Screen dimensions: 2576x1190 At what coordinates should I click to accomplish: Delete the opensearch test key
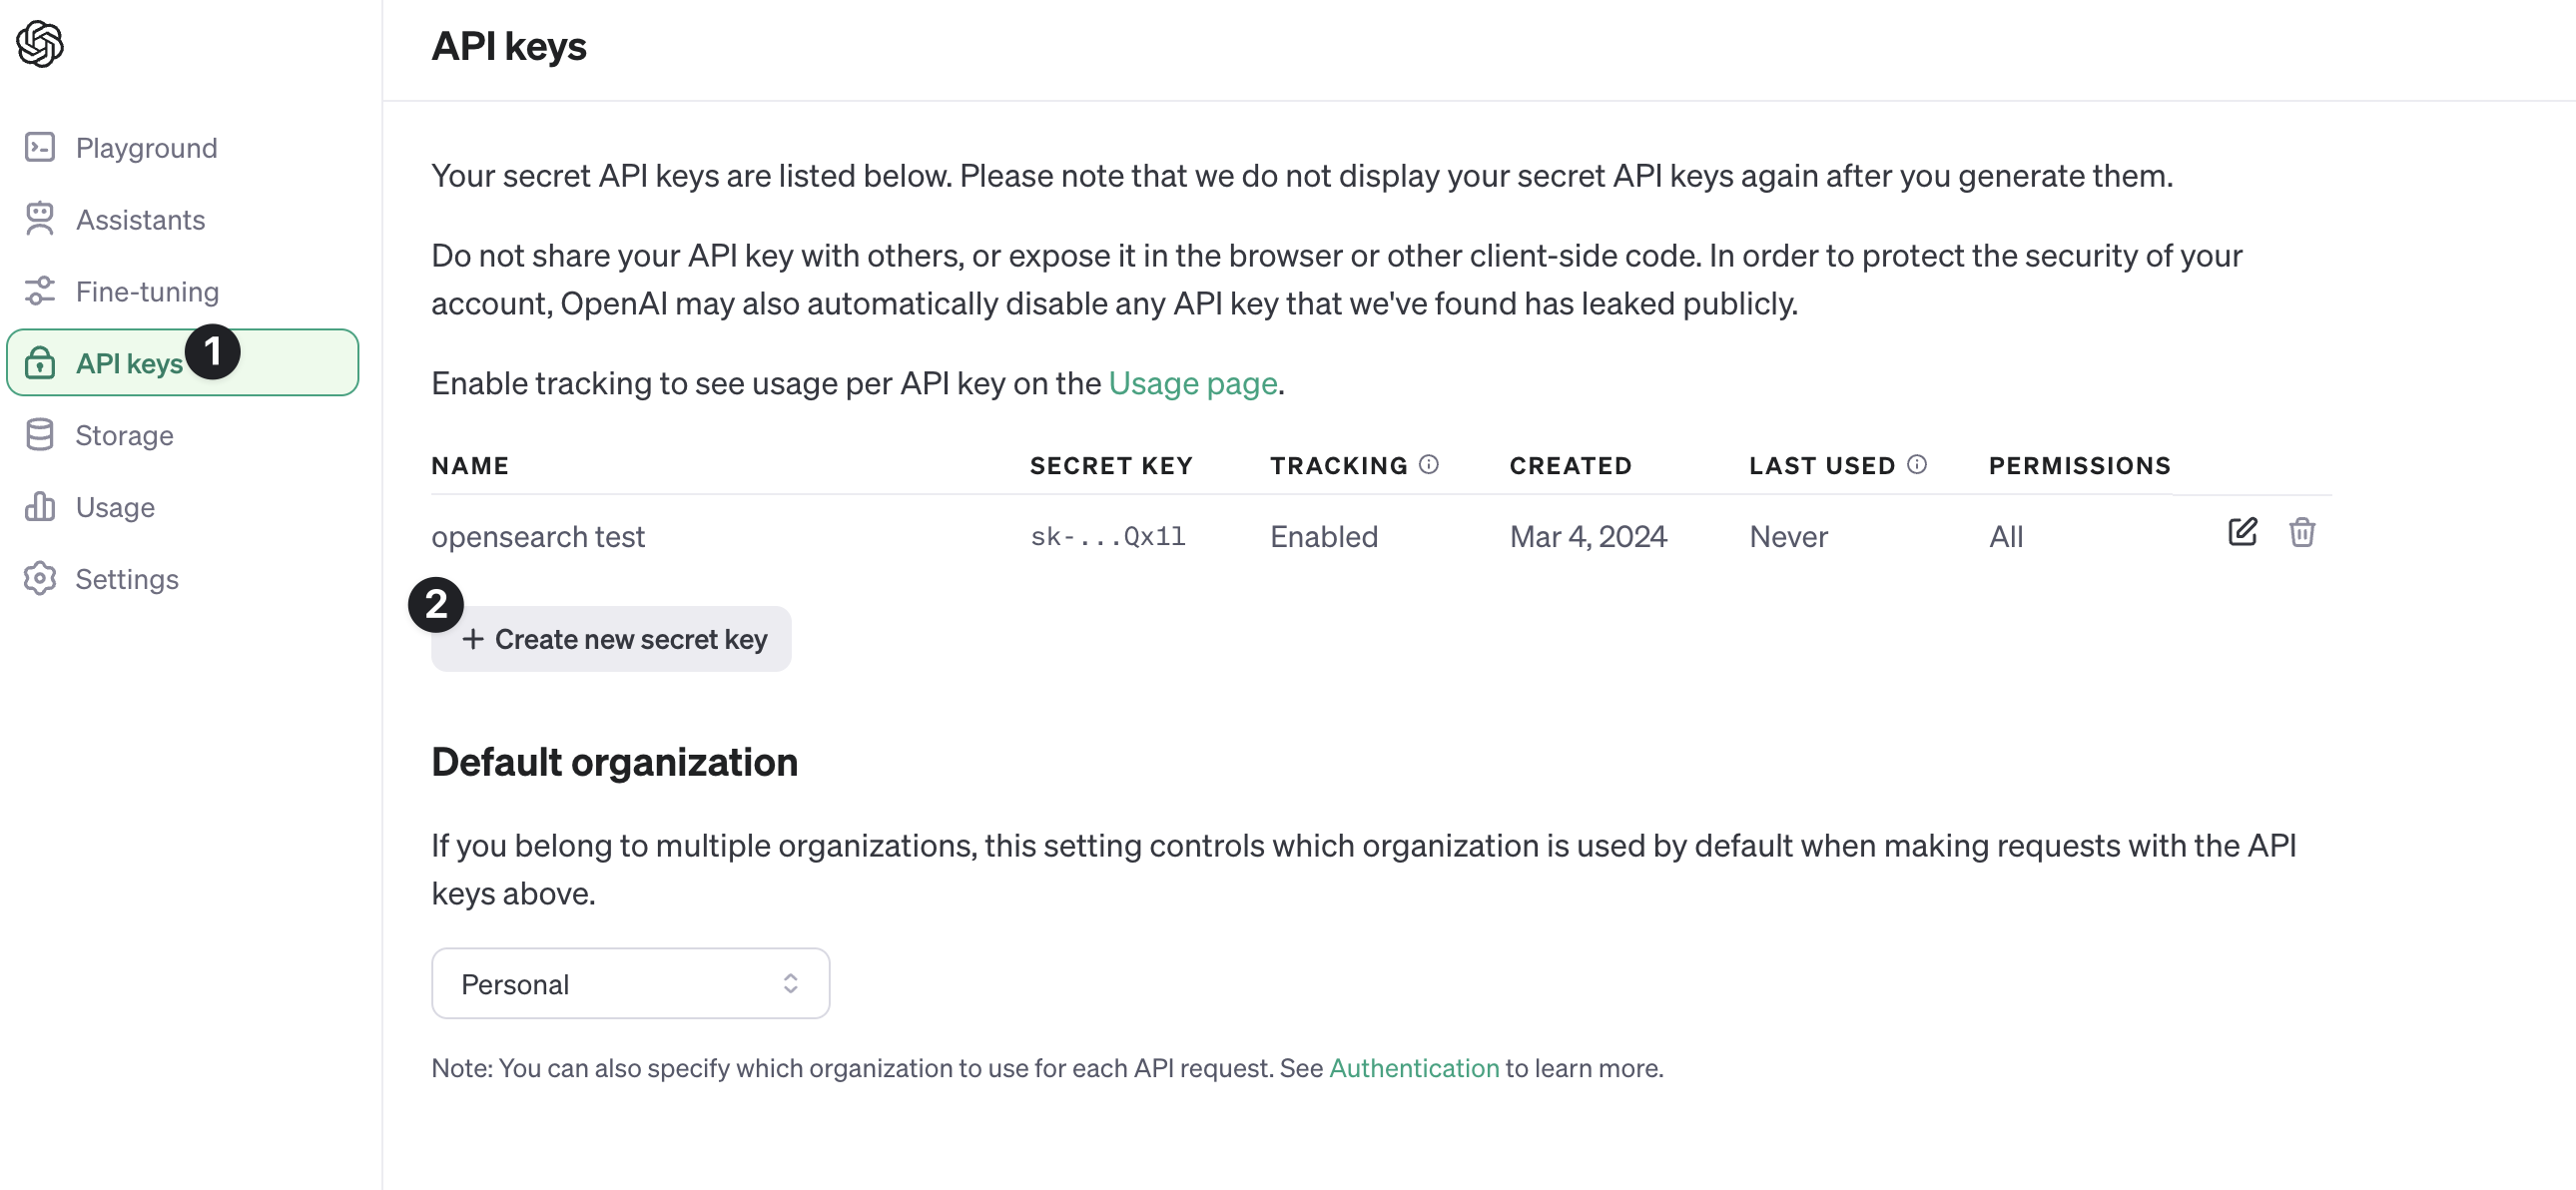click(2302, 532)
